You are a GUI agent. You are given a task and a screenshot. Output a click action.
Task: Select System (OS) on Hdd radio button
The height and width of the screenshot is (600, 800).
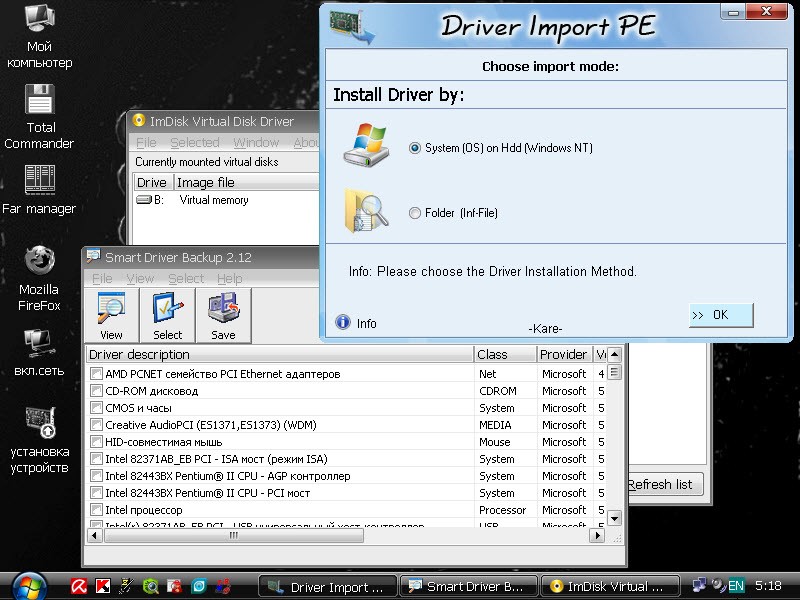[x=415, y=148]
